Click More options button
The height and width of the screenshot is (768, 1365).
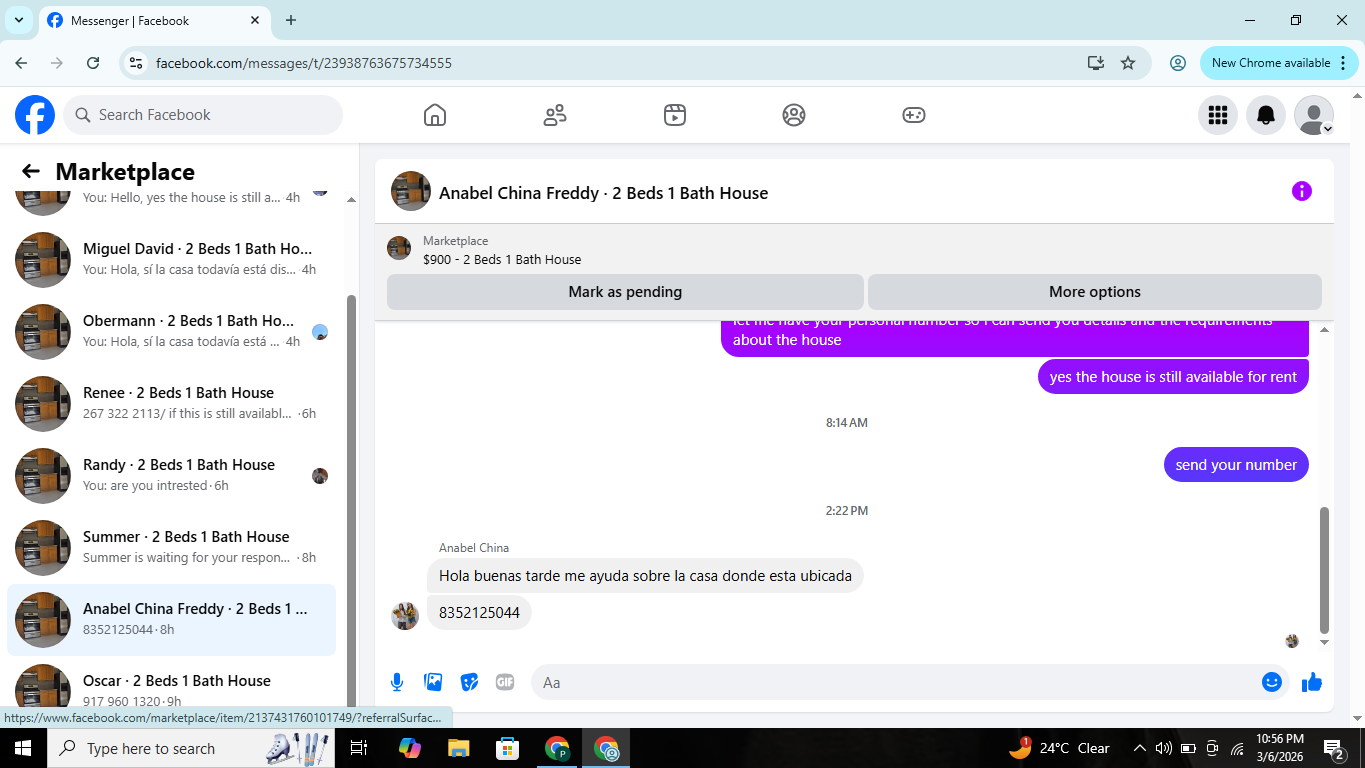[x=1095, y=292]
